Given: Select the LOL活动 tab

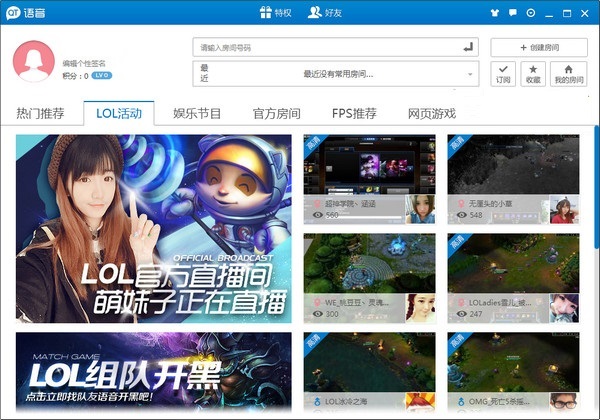Looking at the screenshot, I should click(119, 113).
